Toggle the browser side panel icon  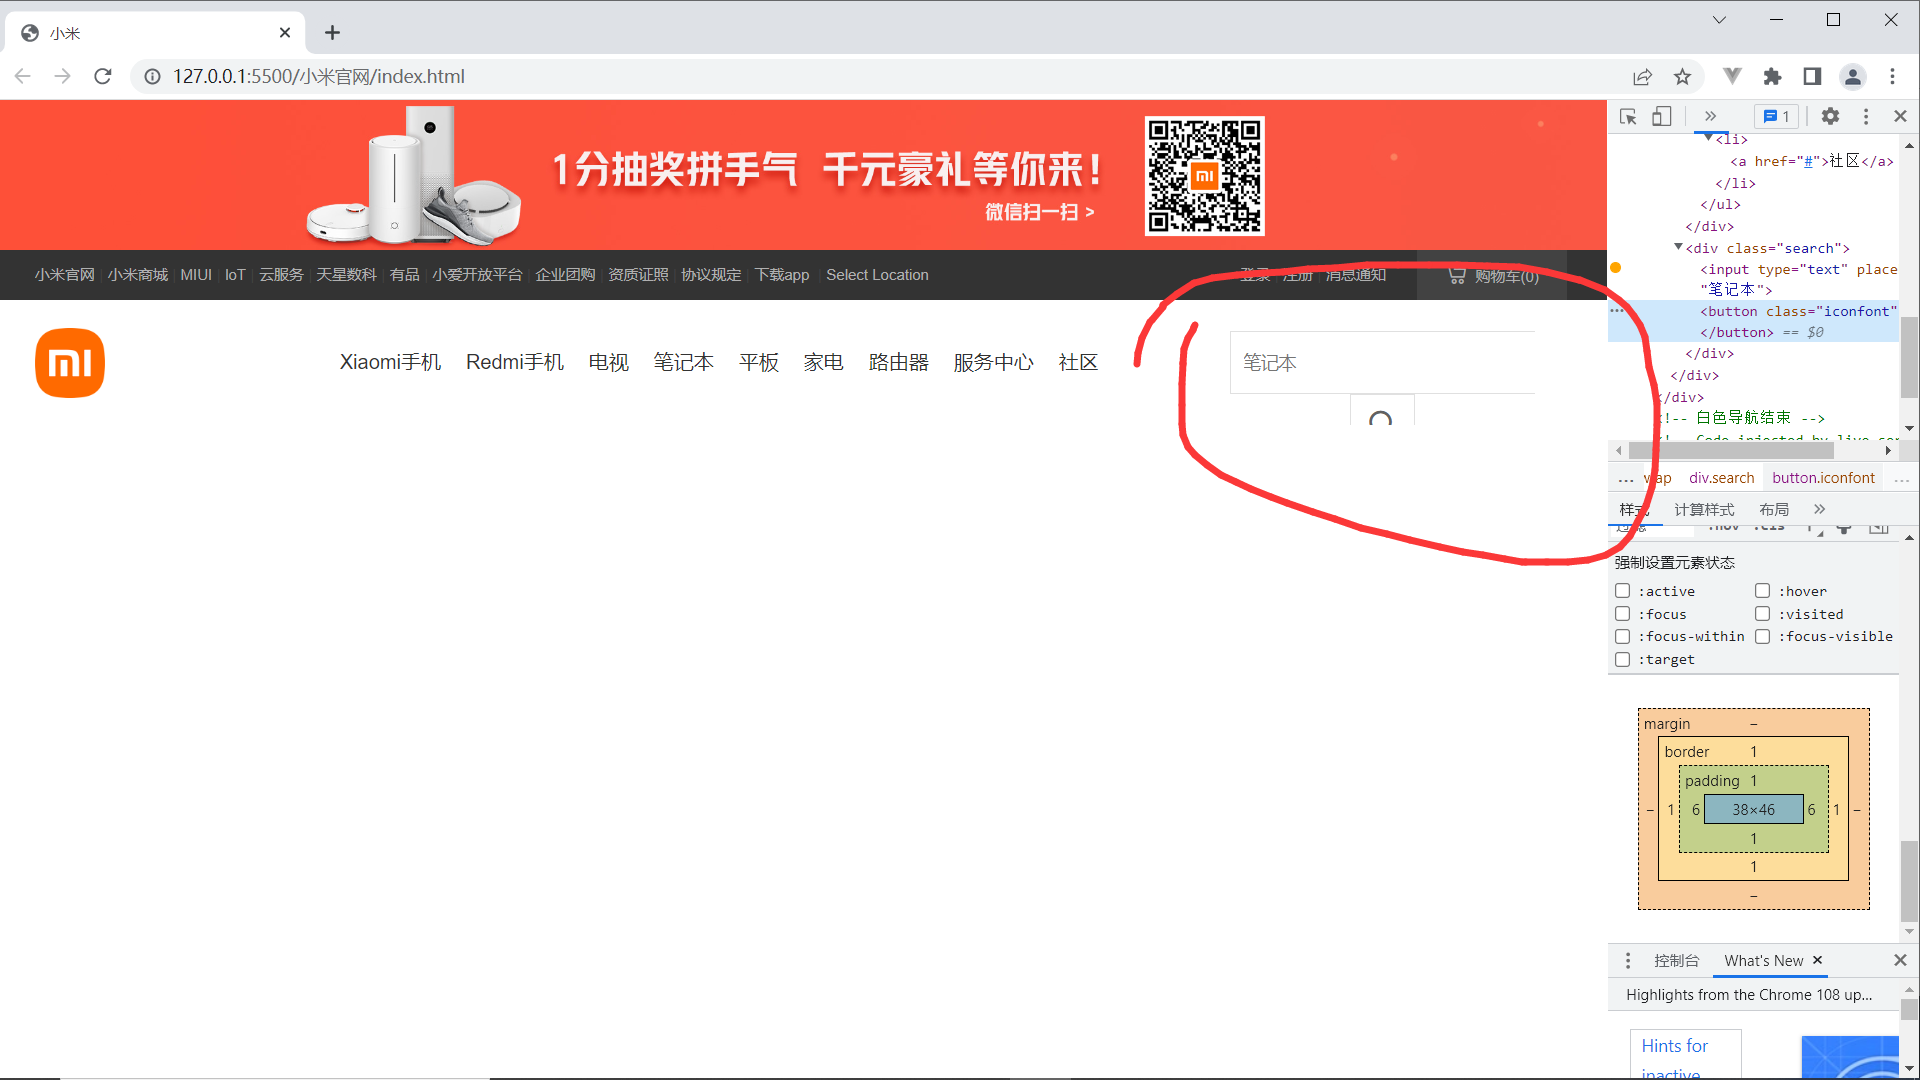[x=1812, y=77]
